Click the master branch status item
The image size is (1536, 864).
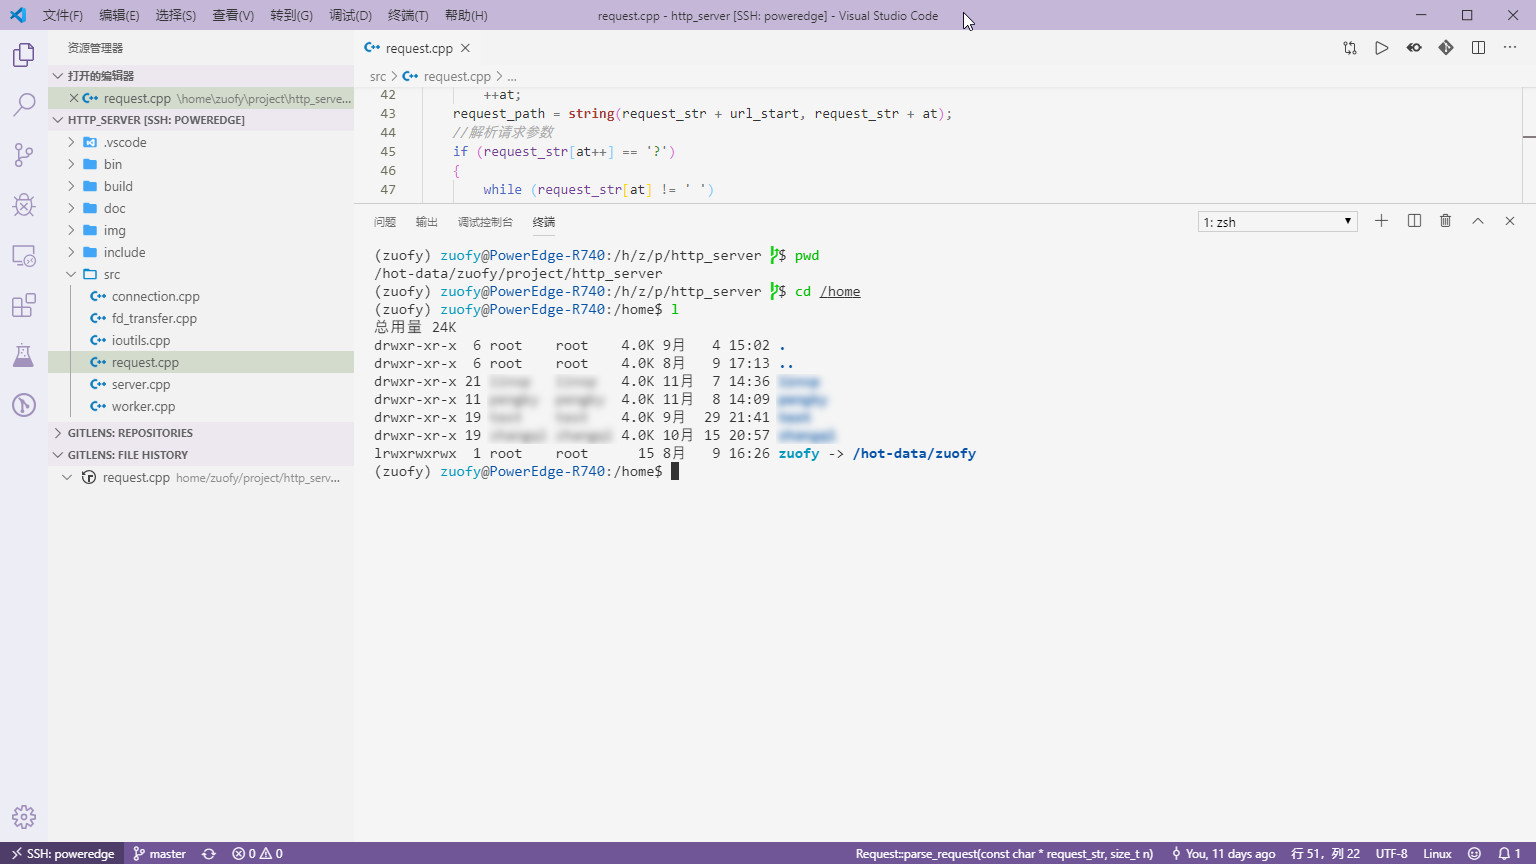pos(160,853)
